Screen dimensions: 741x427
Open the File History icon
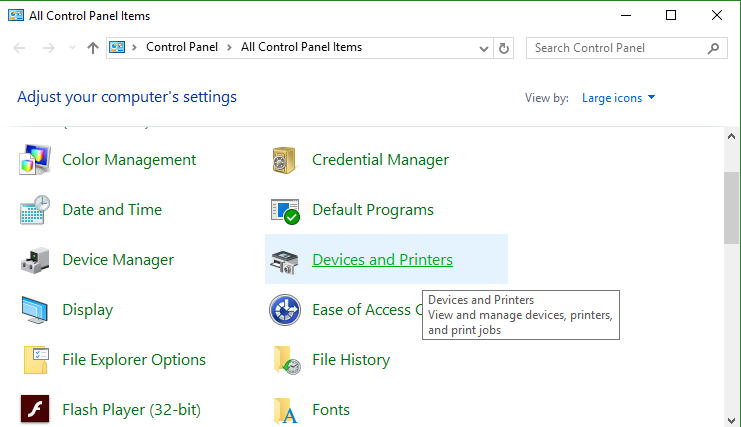(285, 360)
